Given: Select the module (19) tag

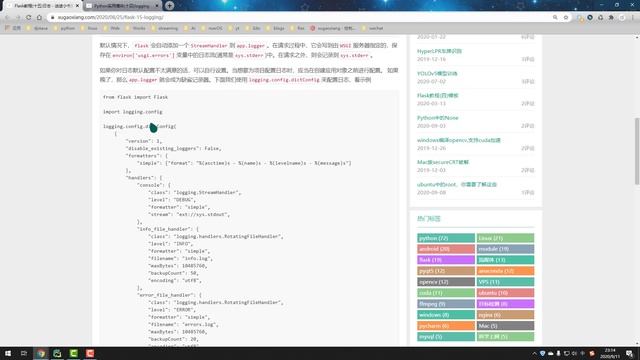Looking at the screenshot, I should 505,249.
